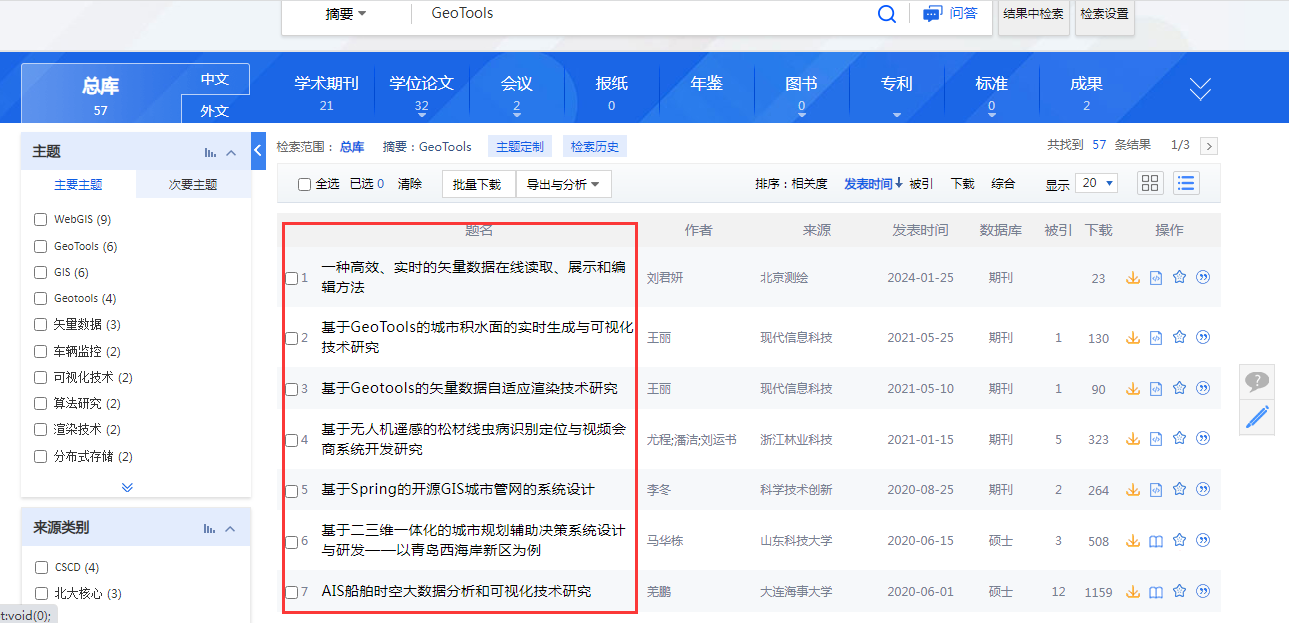Favorite the article dated 2021-05-25

coord(1179,337)
